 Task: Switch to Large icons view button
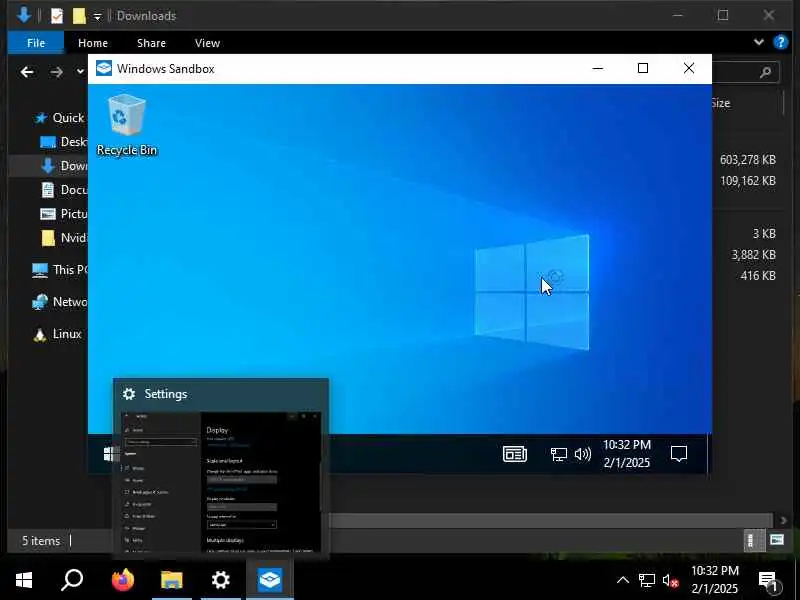pyautogui.click(x=777, y=540)
